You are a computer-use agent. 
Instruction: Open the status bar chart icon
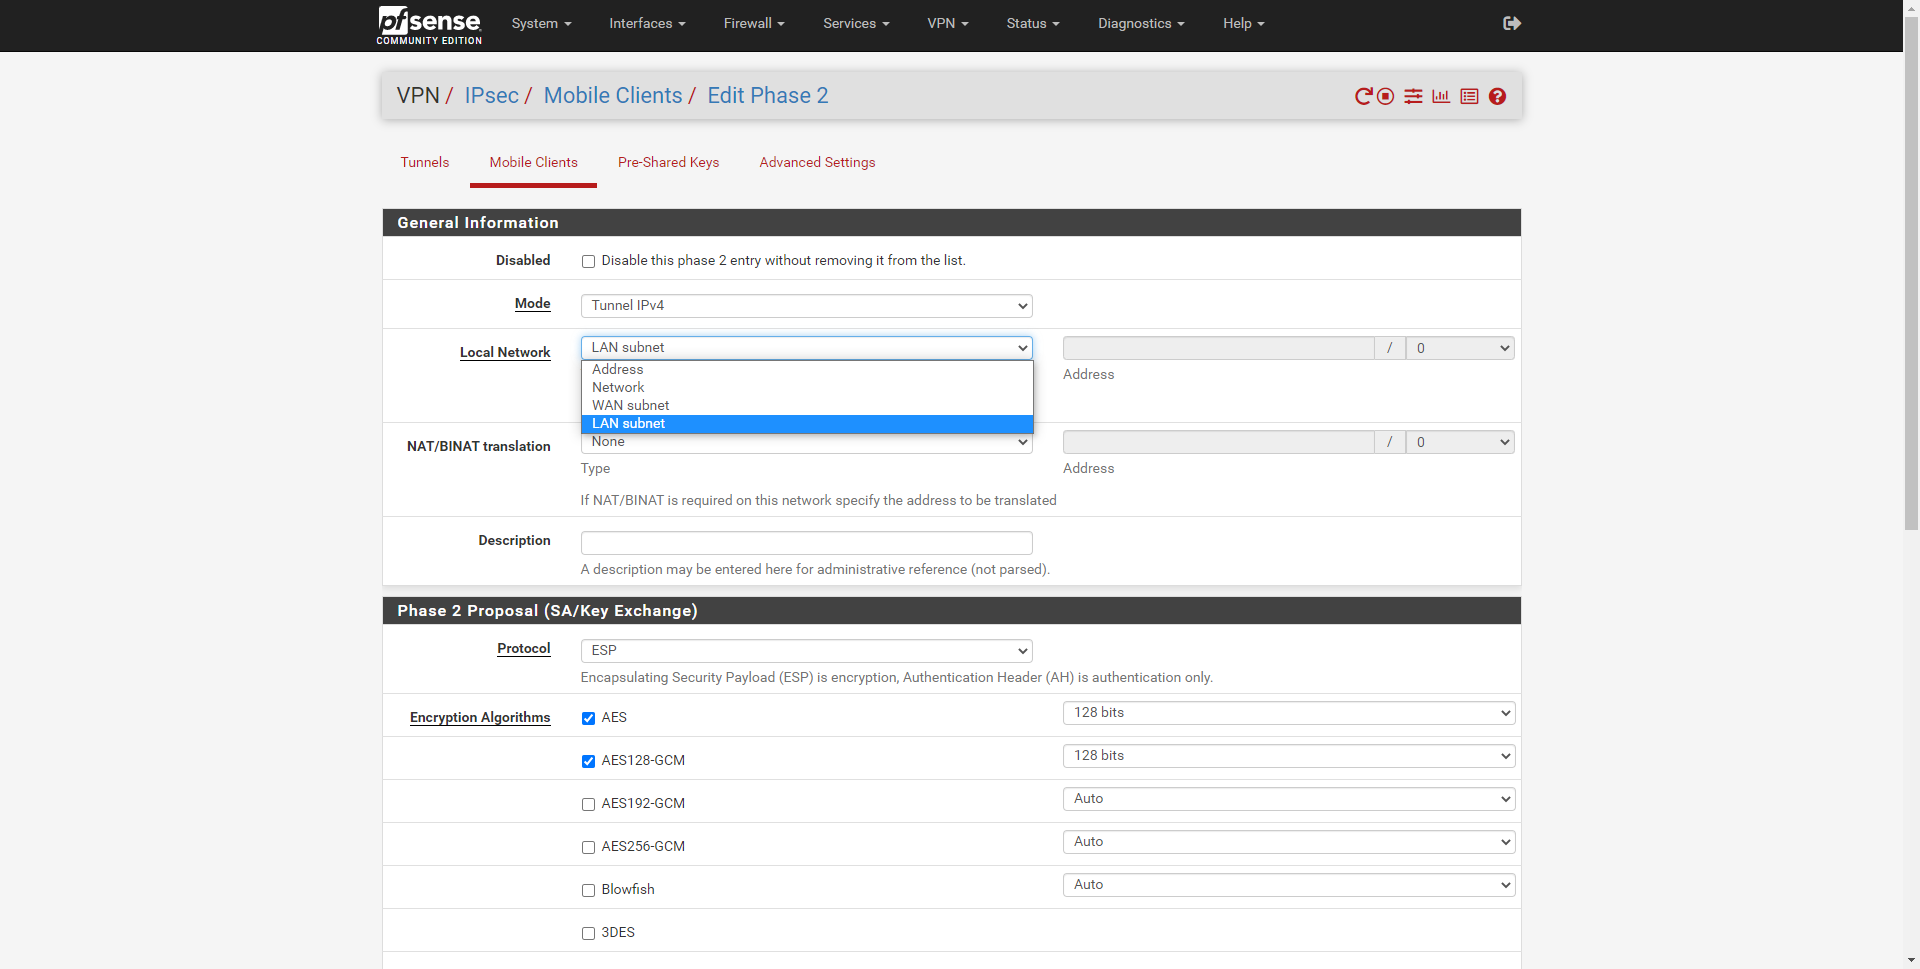pos(1441,96)
